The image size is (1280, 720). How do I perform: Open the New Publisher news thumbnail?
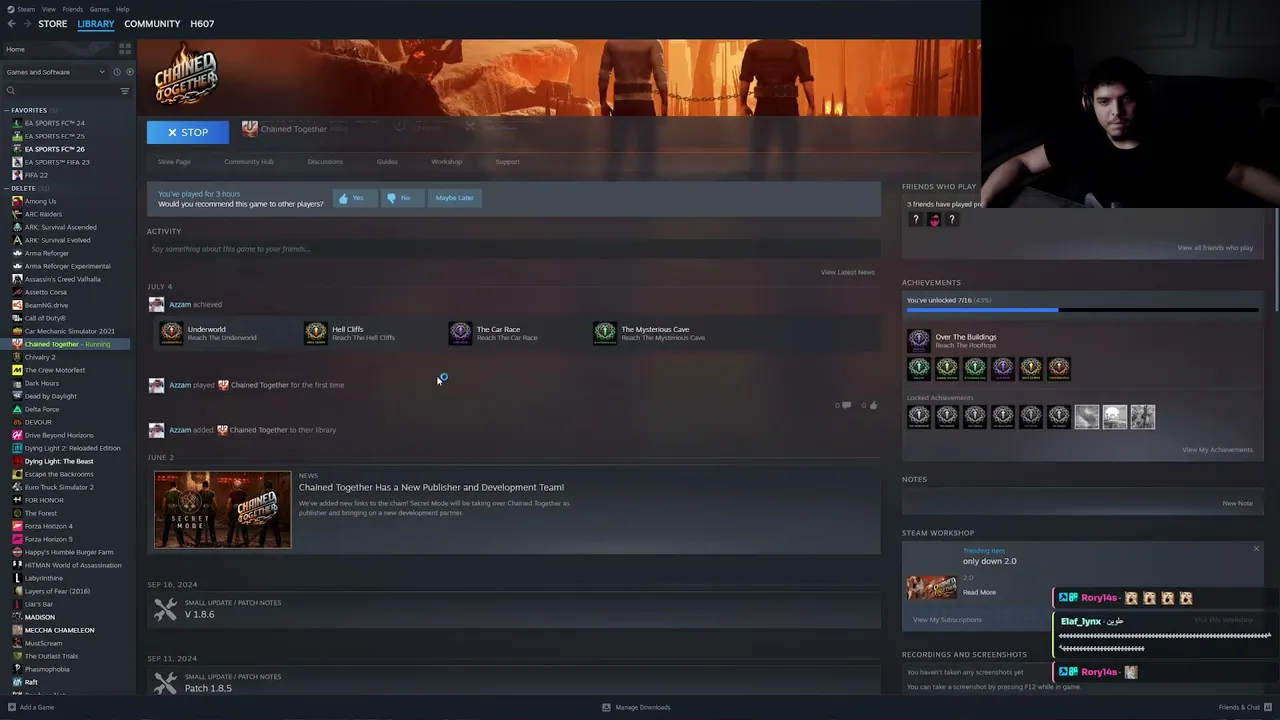tap(223, 510)
